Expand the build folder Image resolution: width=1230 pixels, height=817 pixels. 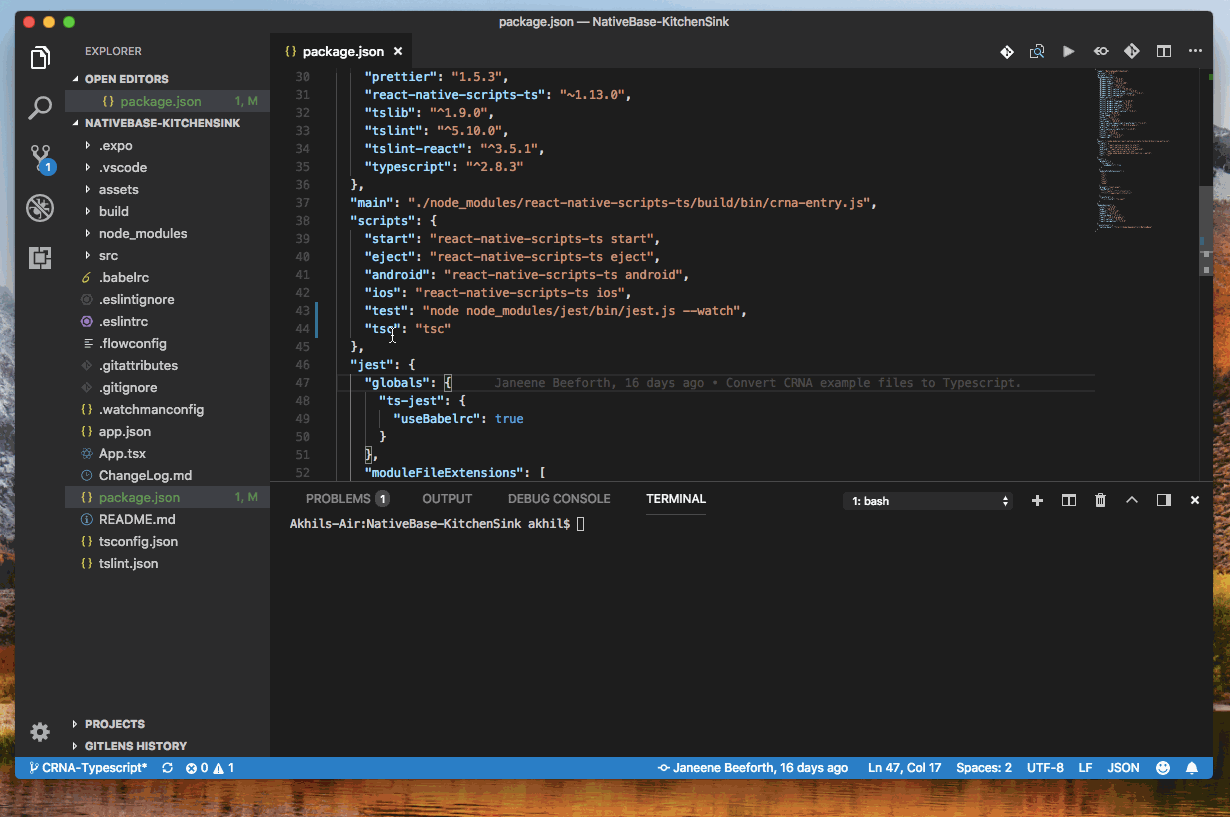(167, 211)
